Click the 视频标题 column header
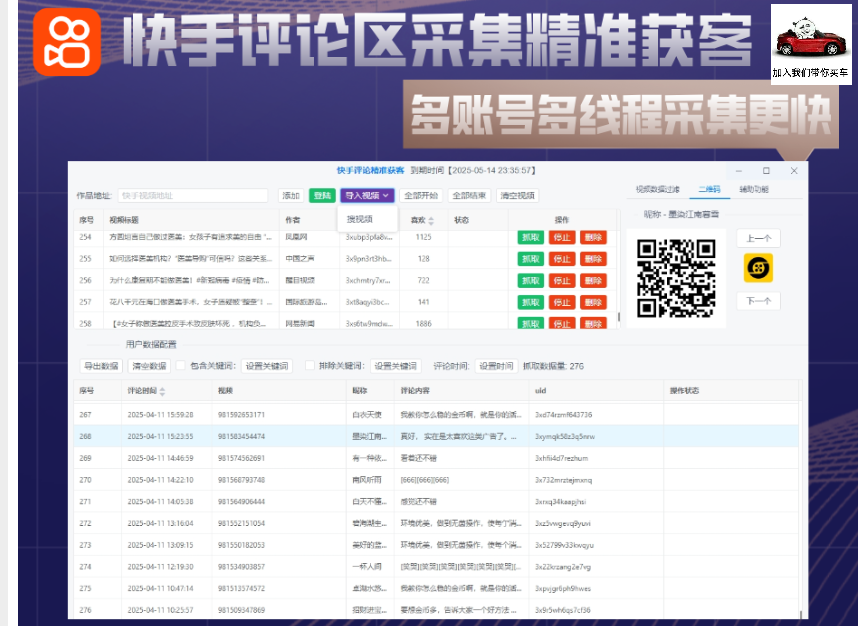This screenshot has height=626, width=862. pyautogui.click(x=124, y=220)
